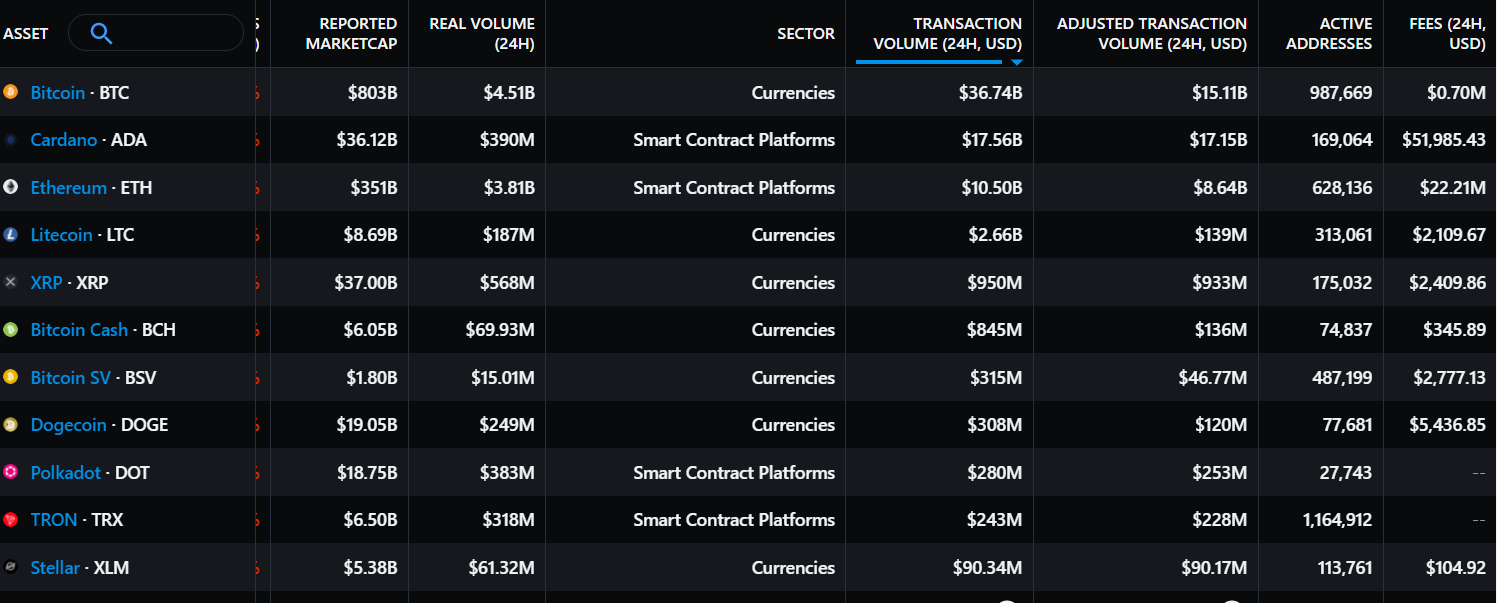Click the Dogecoin coin logo icon

coord(10,424)
